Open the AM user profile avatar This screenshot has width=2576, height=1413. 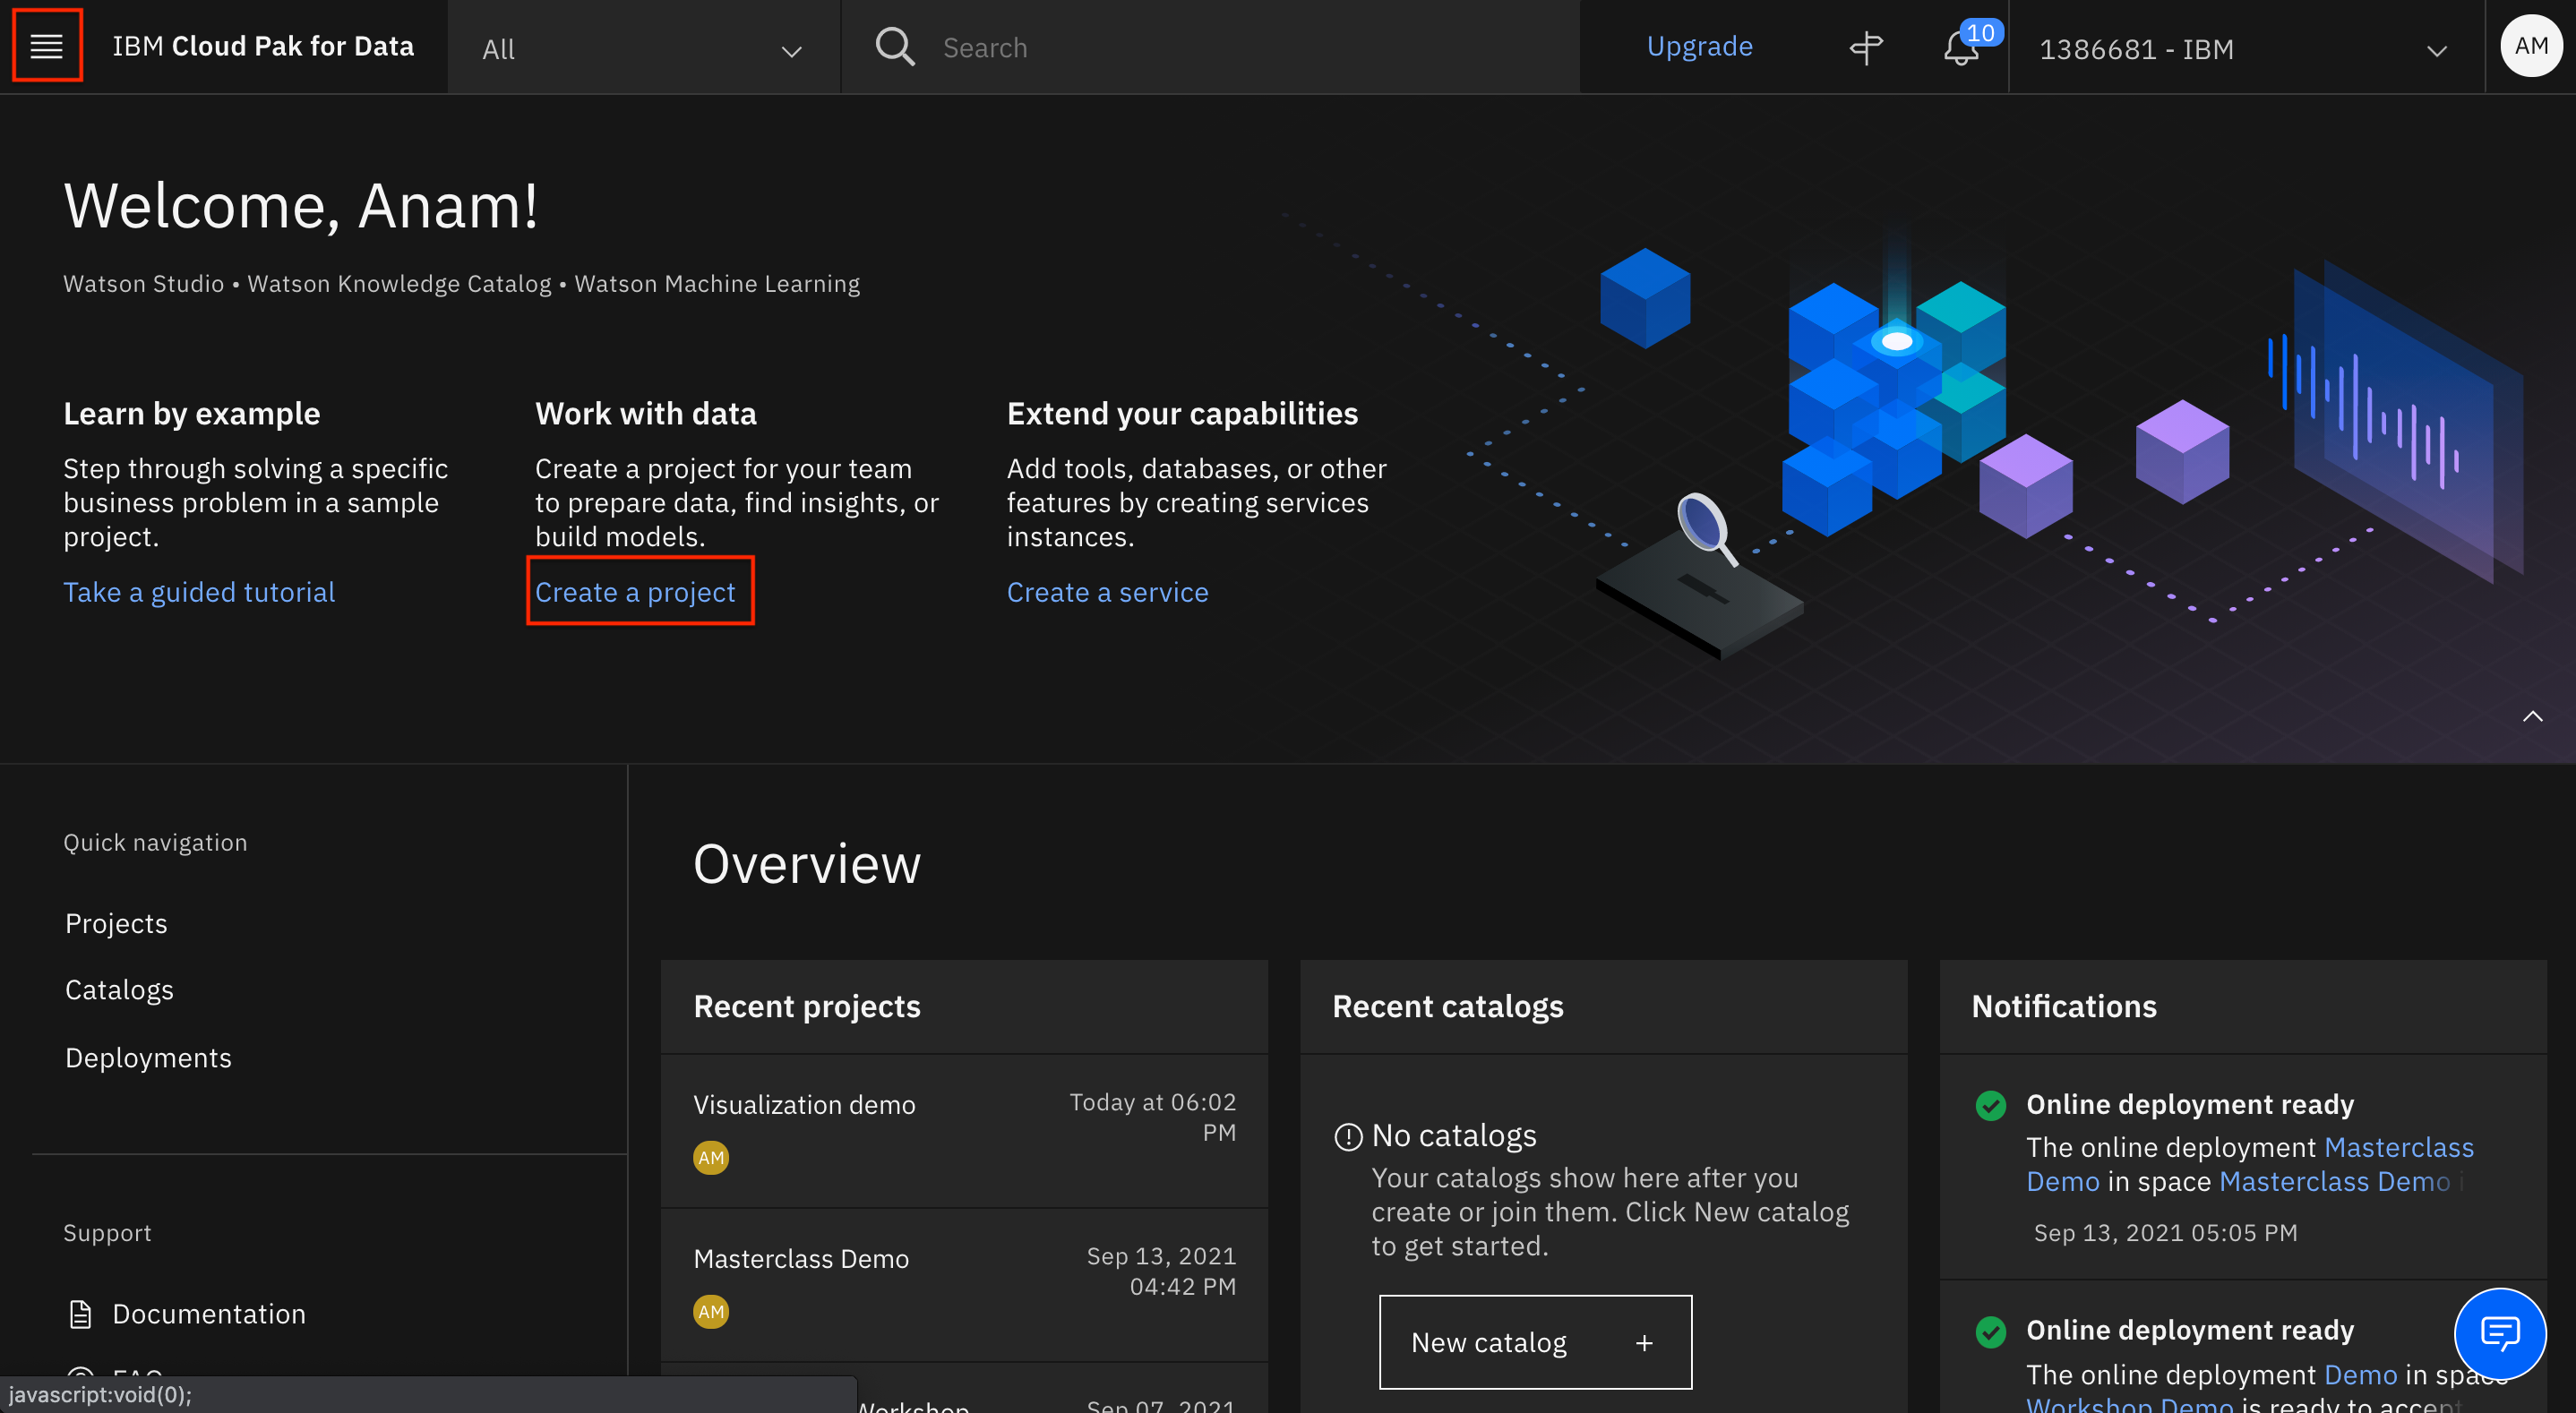pyautogui.click(x=2530, y=46)
